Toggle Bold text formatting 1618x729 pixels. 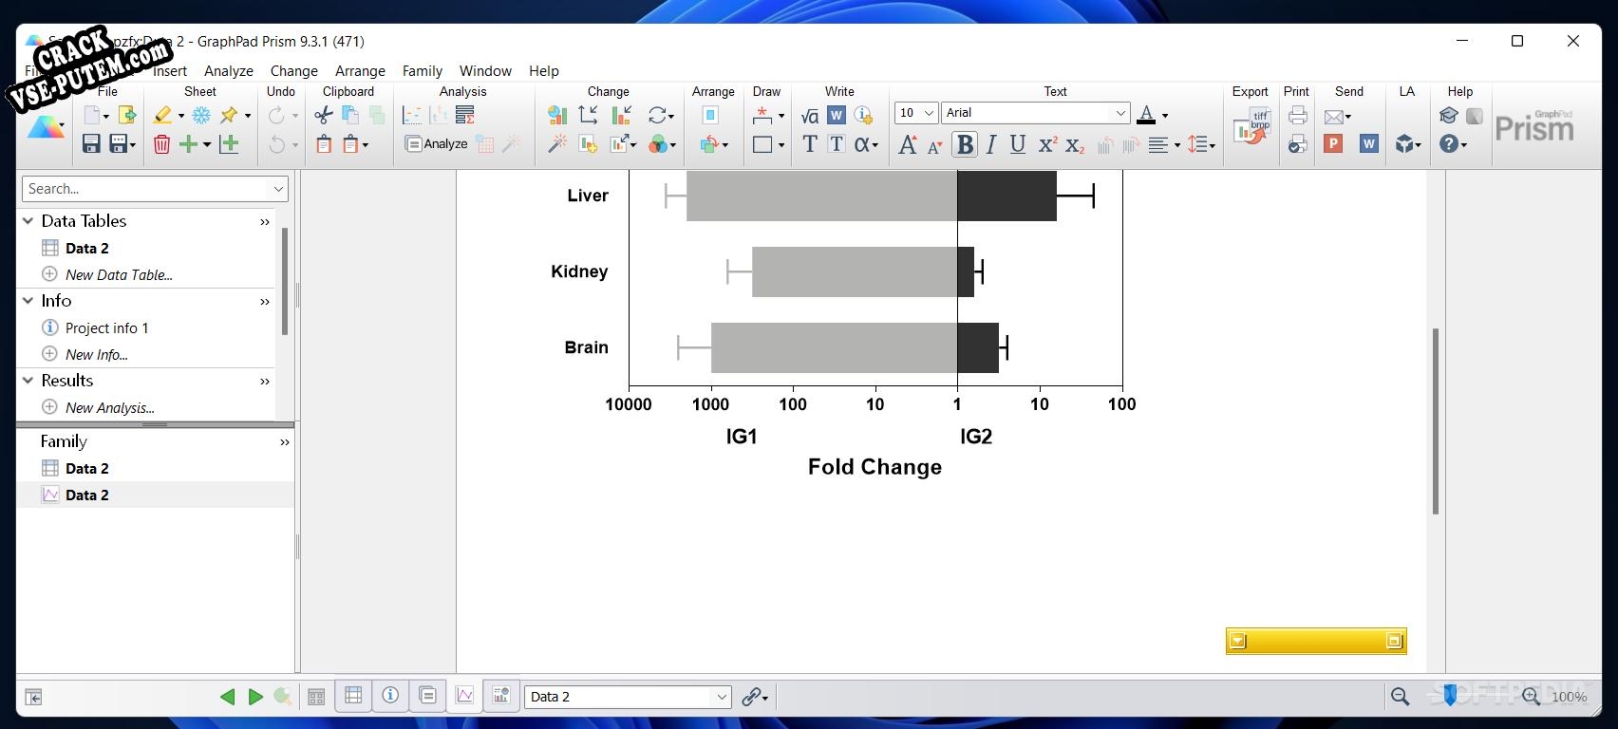pyautogui.click(x=965, y=144)
